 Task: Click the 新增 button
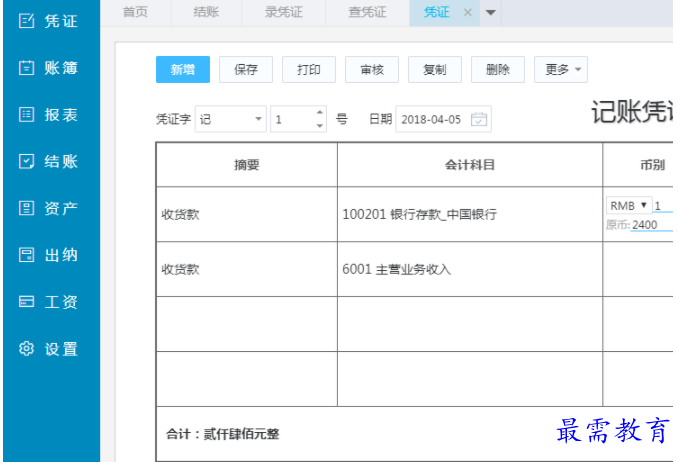click(183, 69)
